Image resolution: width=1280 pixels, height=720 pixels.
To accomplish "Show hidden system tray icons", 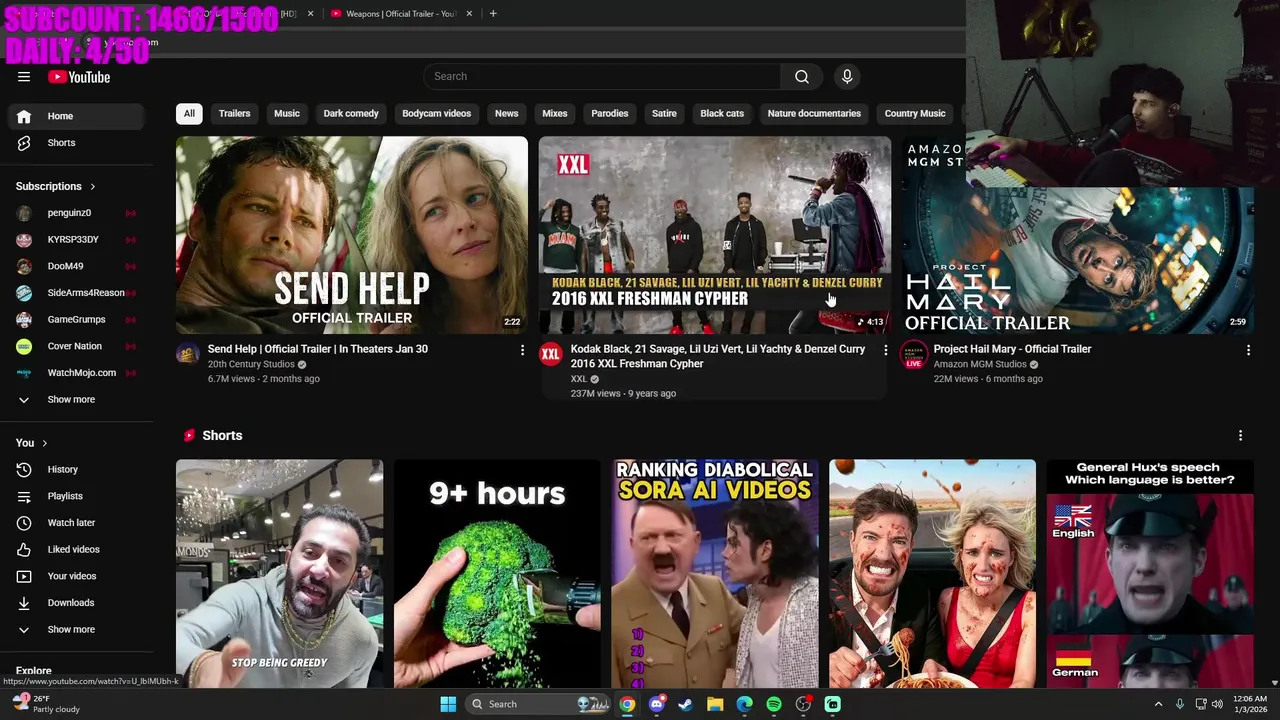I will pos(1159,704).
